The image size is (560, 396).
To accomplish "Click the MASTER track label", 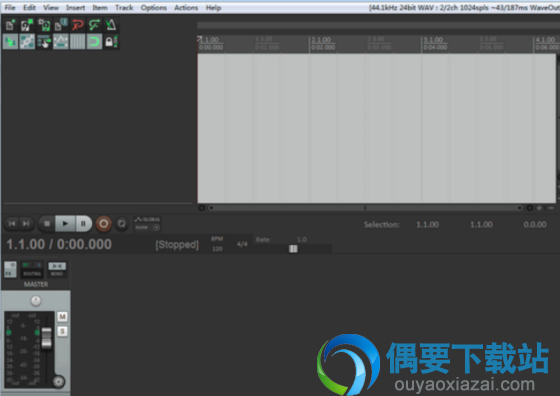I will pos(36,285).
